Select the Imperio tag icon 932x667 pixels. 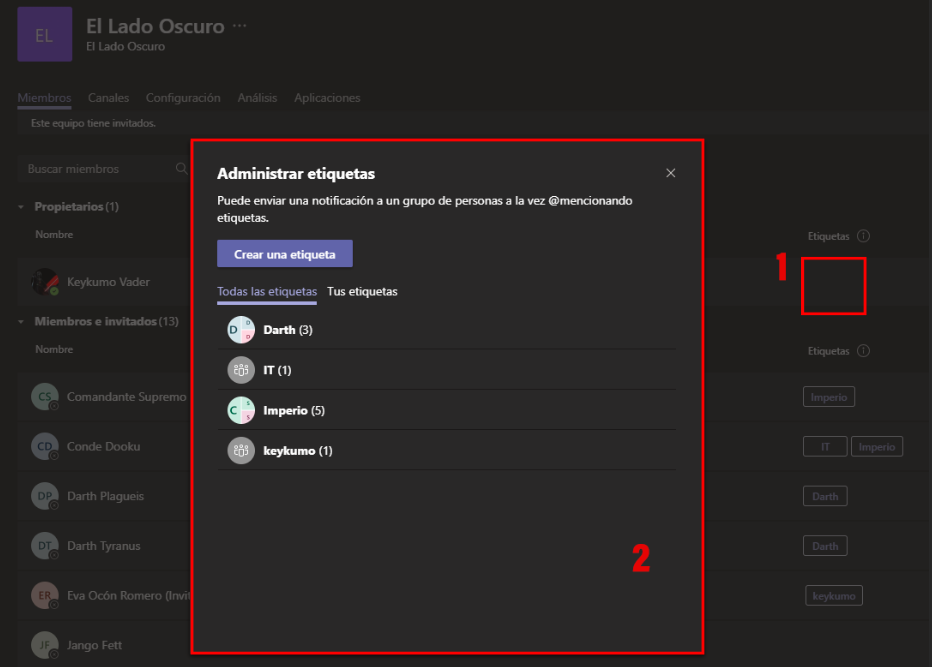pos(241,410)
